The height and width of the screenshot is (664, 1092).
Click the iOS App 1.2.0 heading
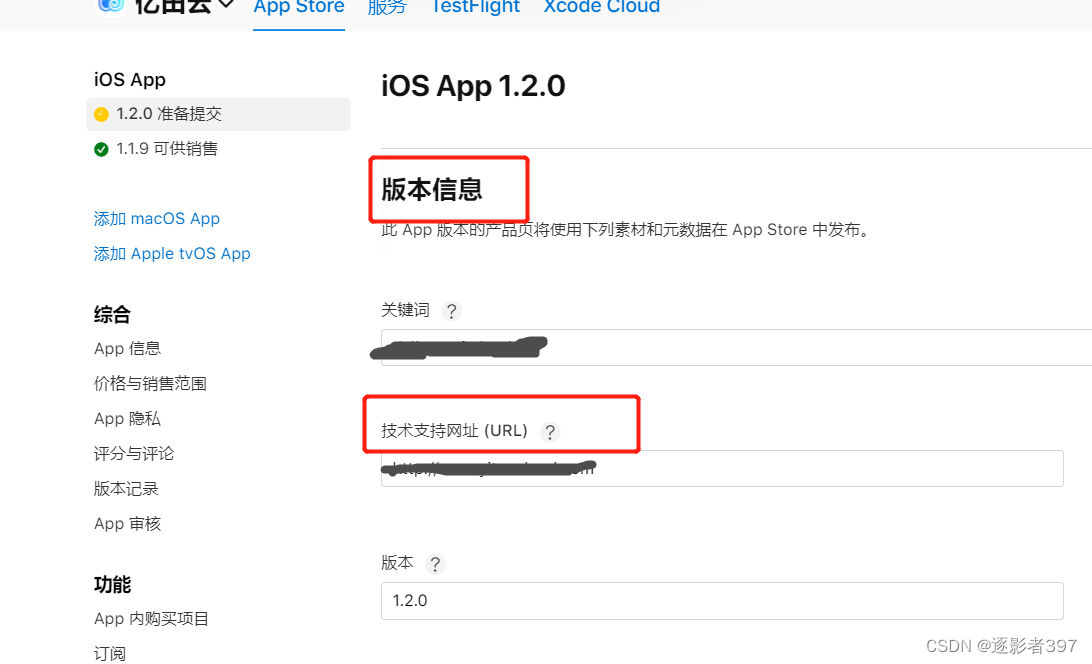point(473,86)
